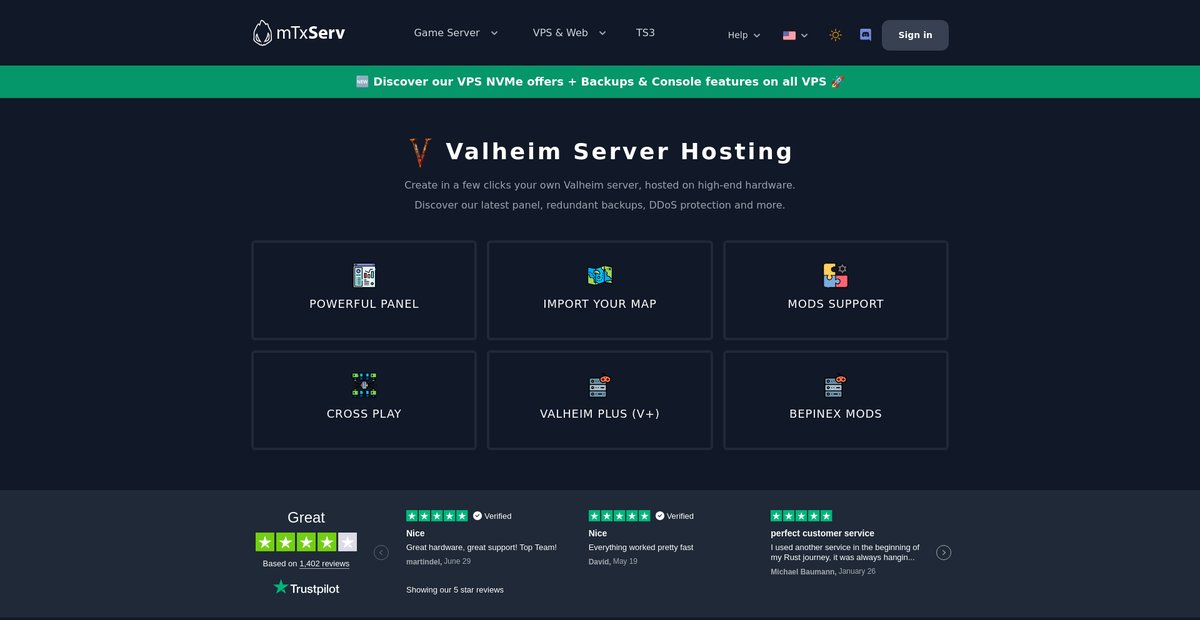
Task: Click 'Discover our latest panel' description line
Action: pyautogui.click(x=600, y=205)
